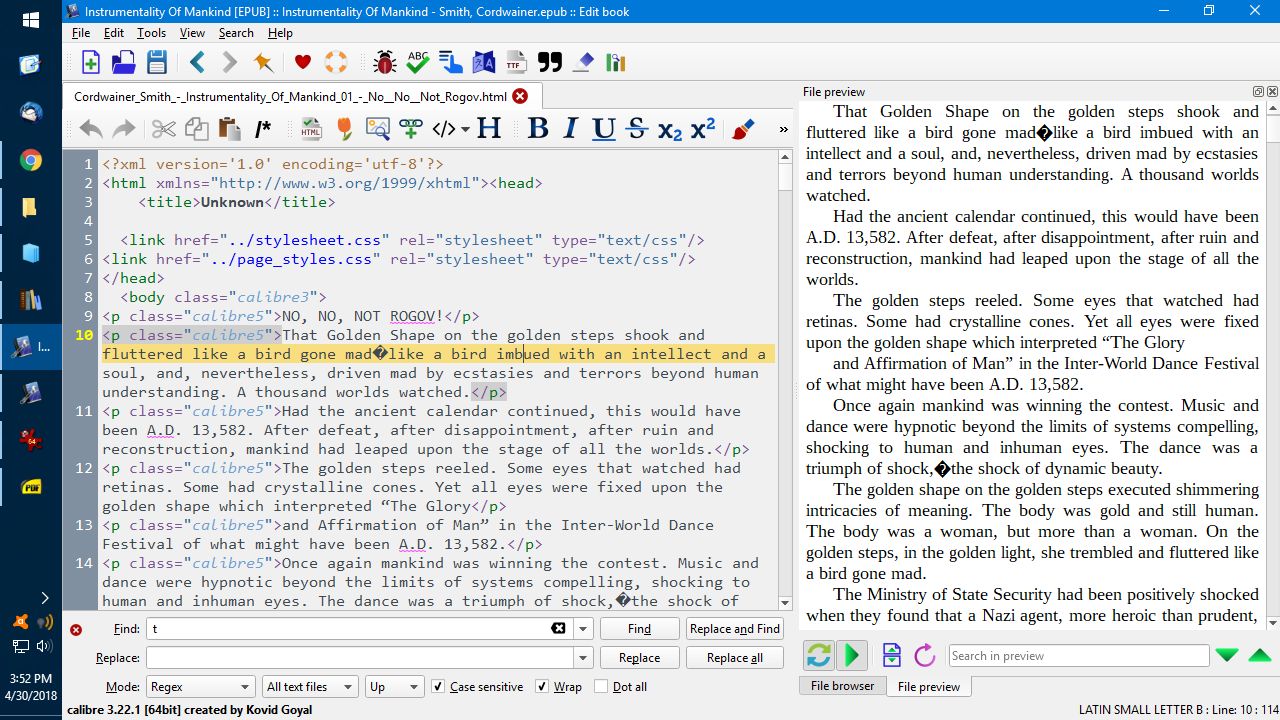1280x720 pixels.
Task: Run the ABC spell check
Action: (418, 63)
